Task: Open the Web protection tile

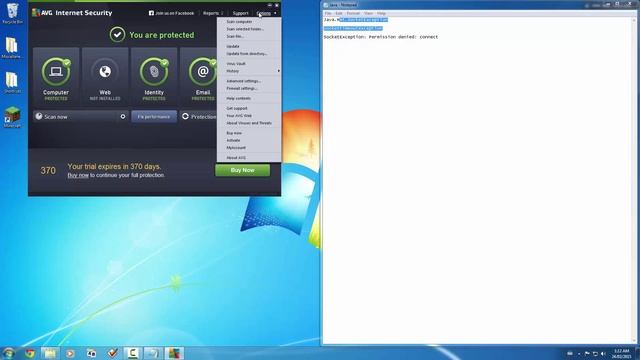Action: coord(105,77)
